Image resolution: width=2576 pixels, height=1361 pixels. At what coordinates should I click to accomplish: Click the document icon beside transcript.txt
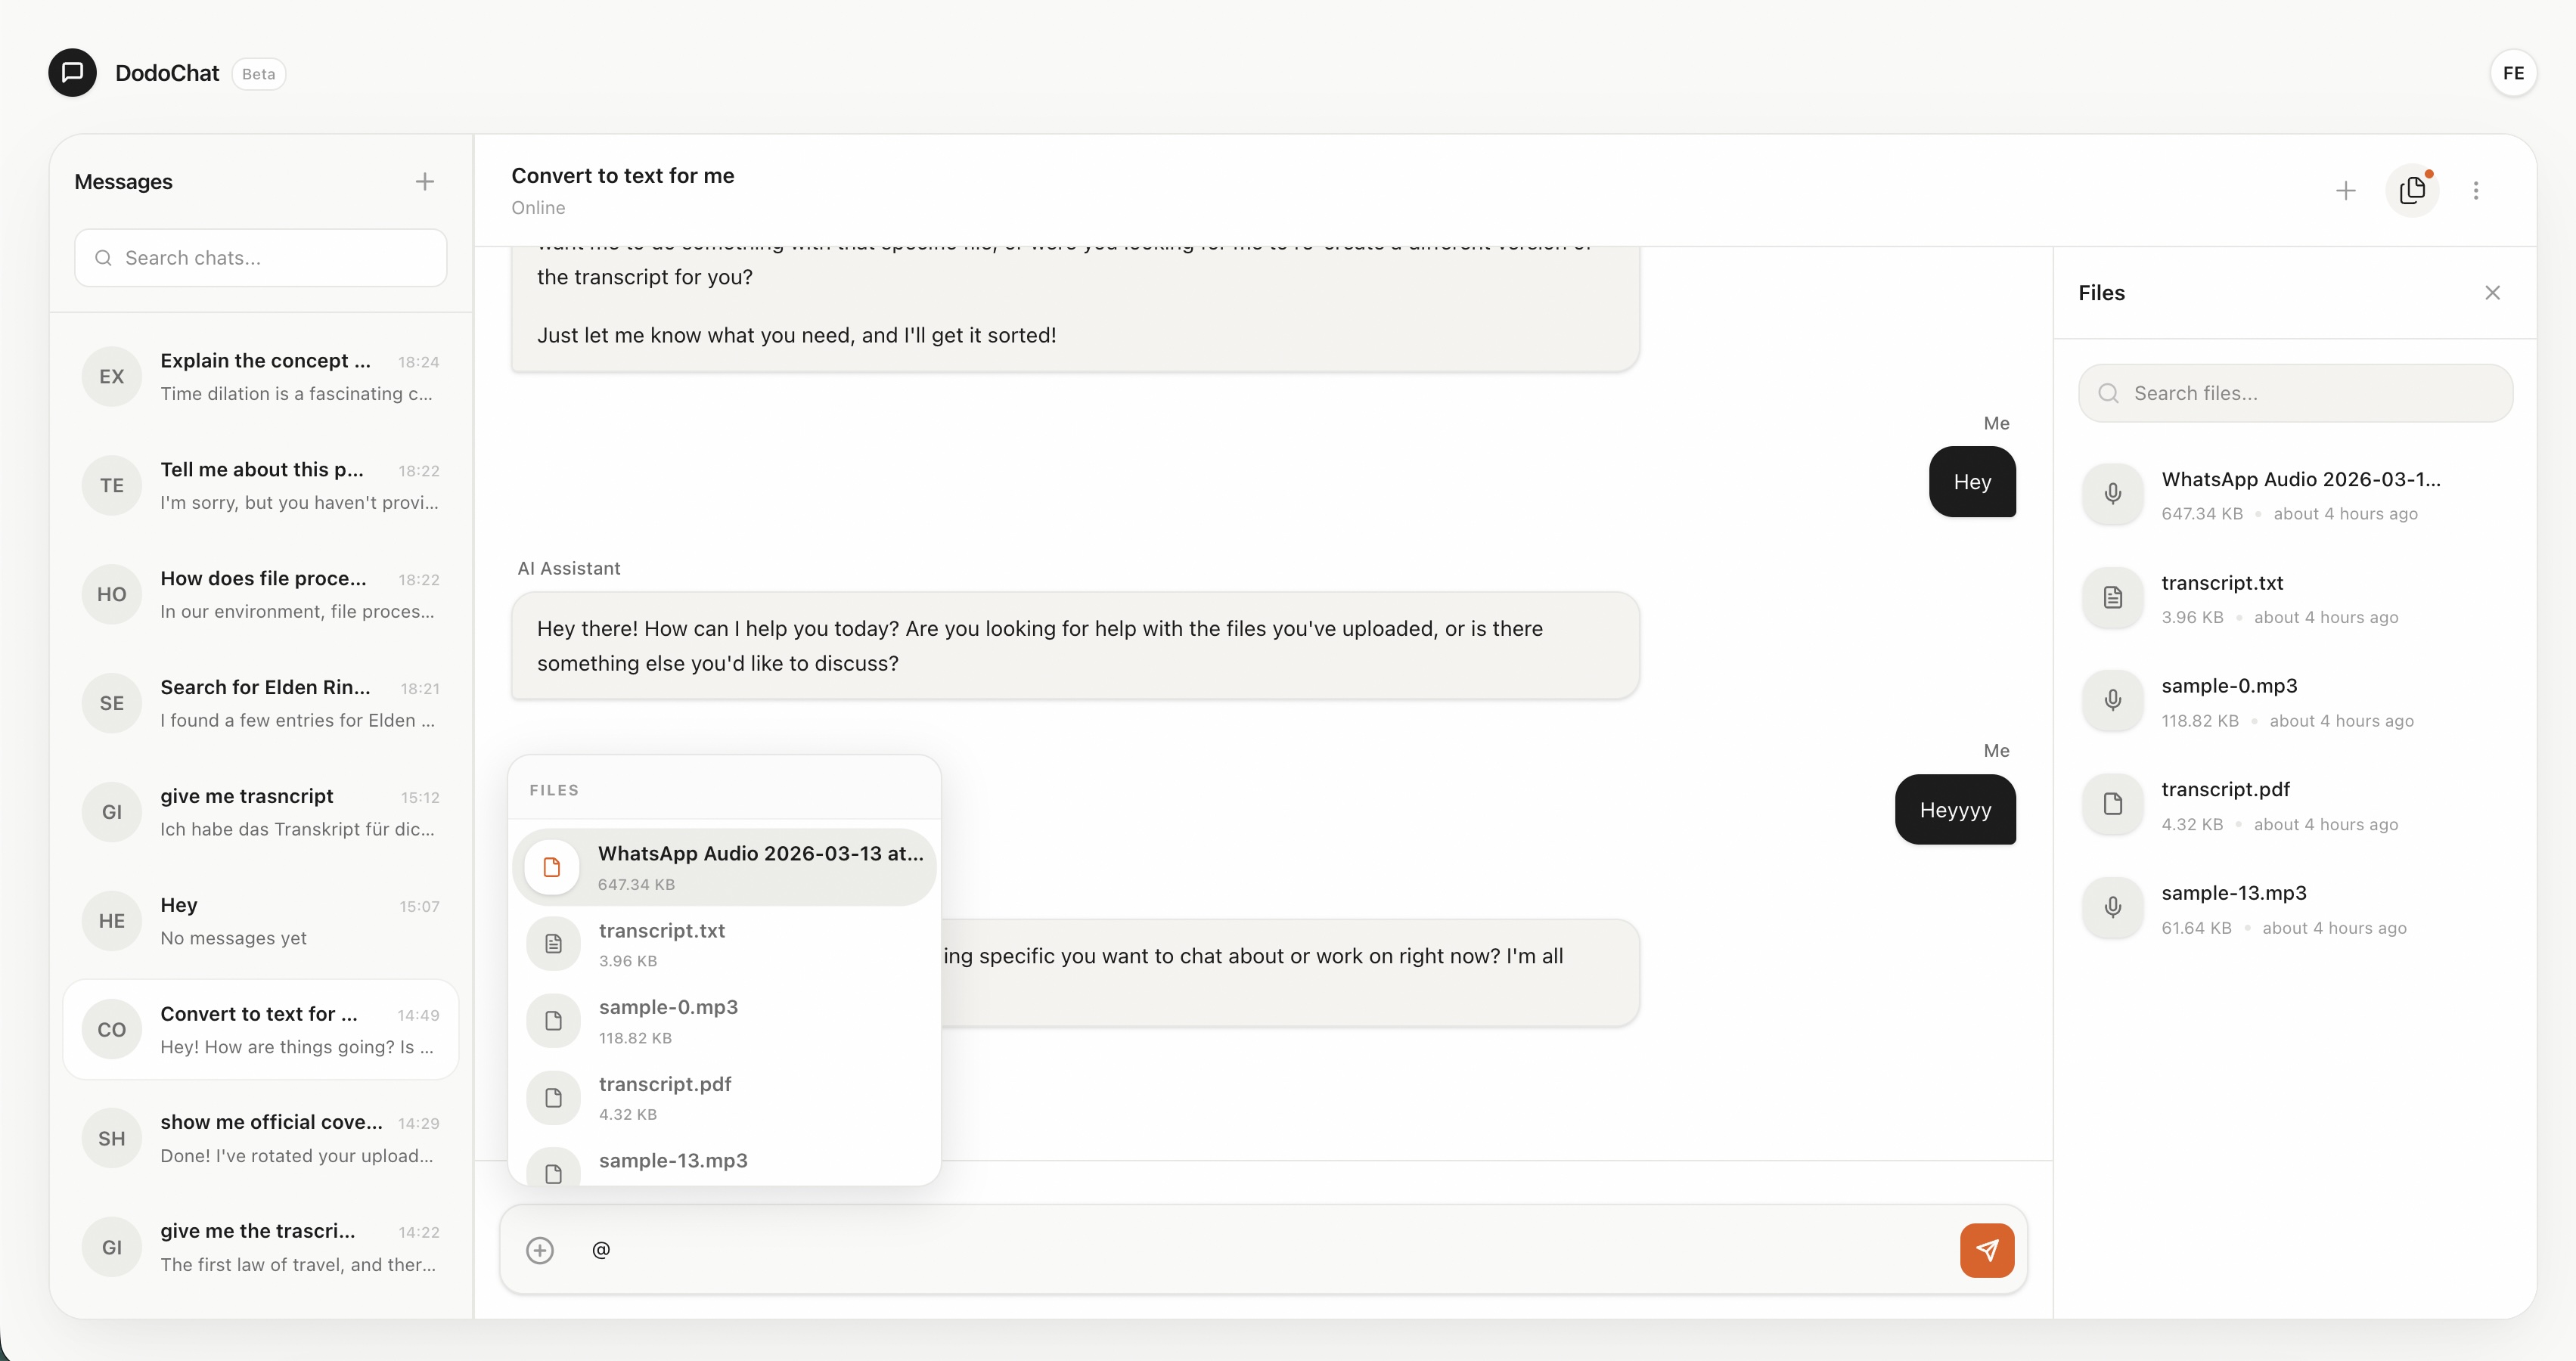pos(2113,597)
